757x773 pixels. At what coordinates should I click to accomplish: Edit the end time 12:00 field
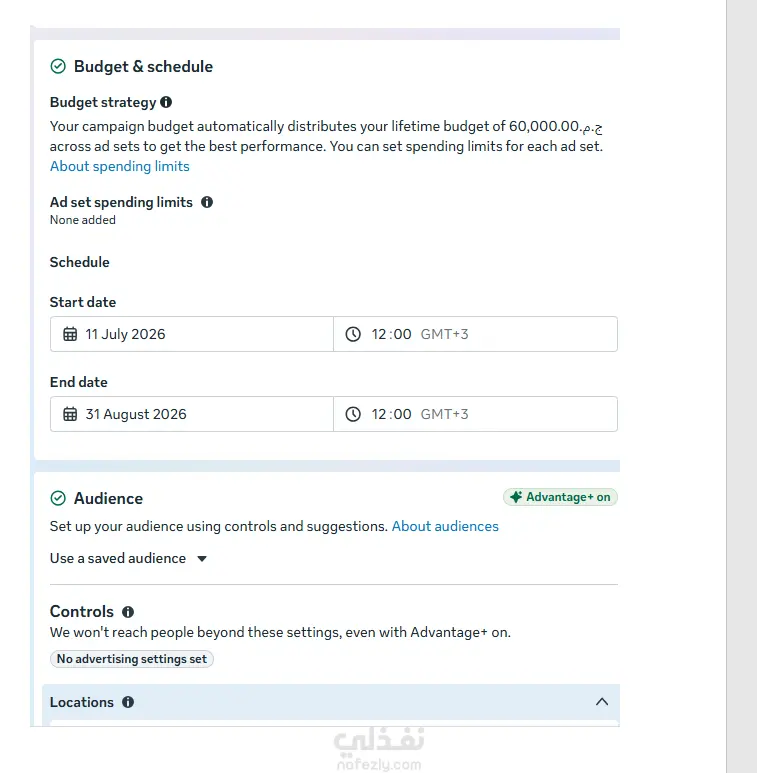coord(475,414)
